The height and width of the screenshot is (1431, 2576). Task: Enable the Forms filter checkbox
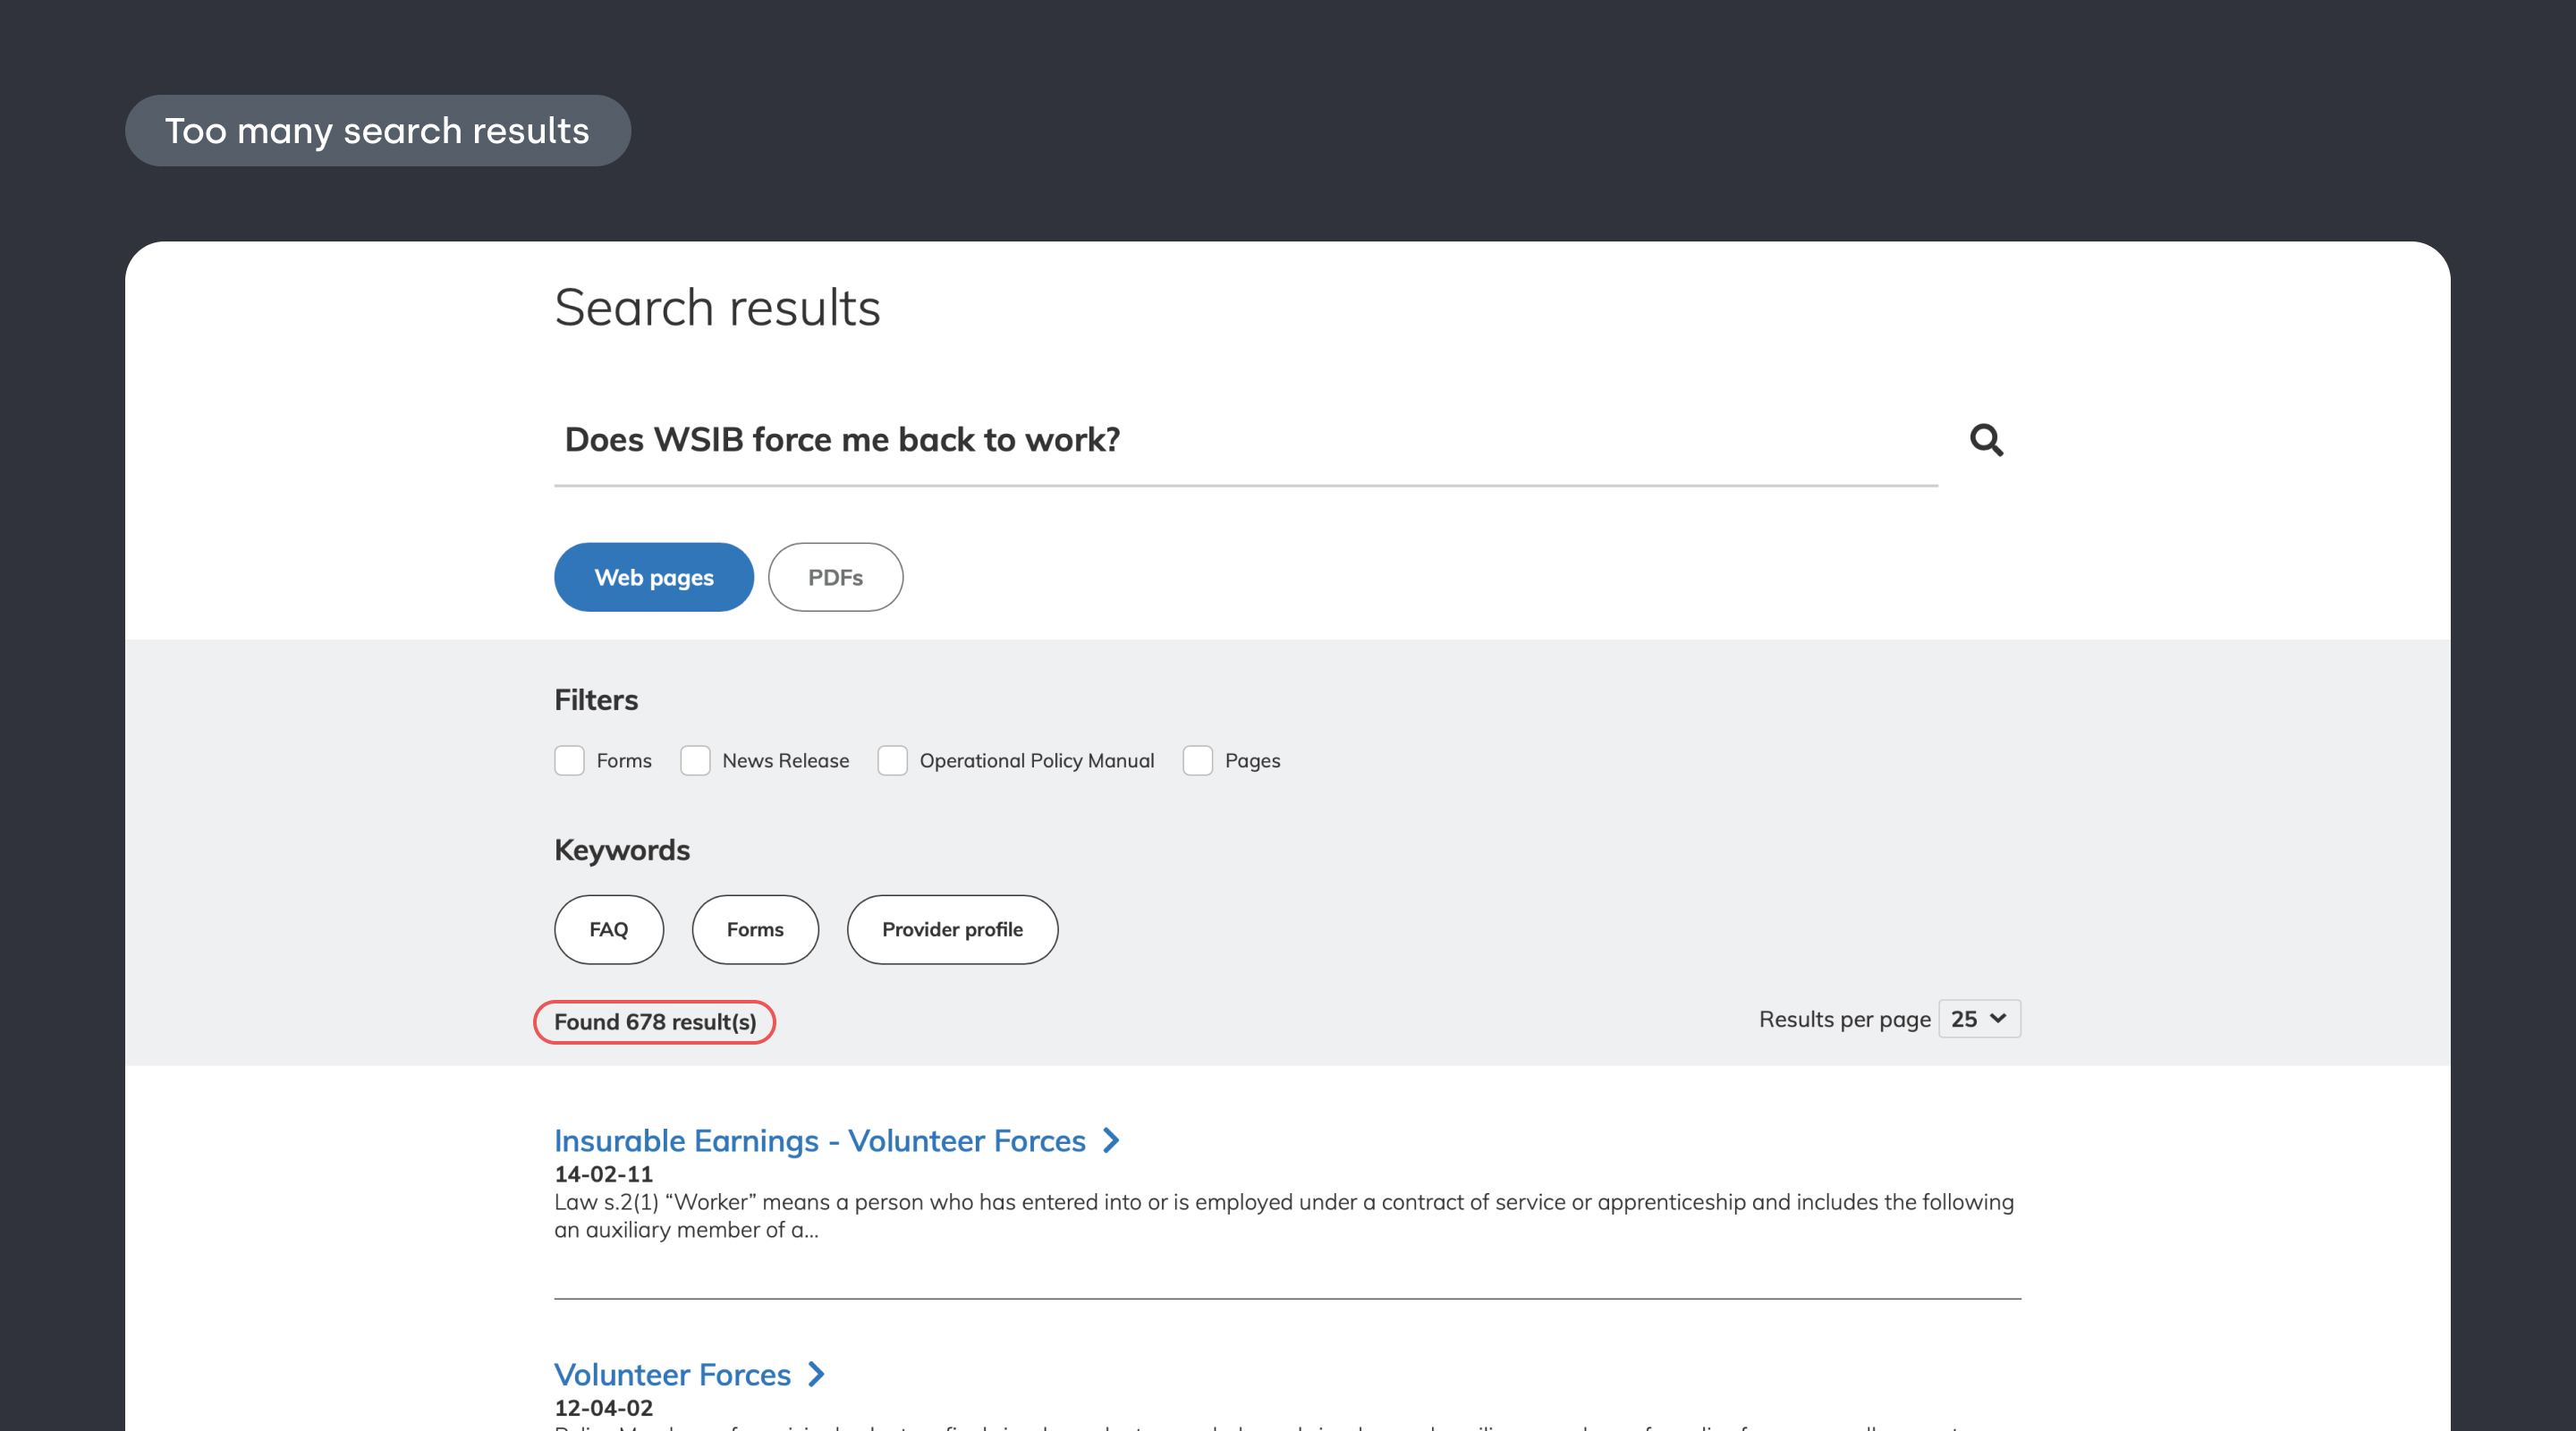569,760
